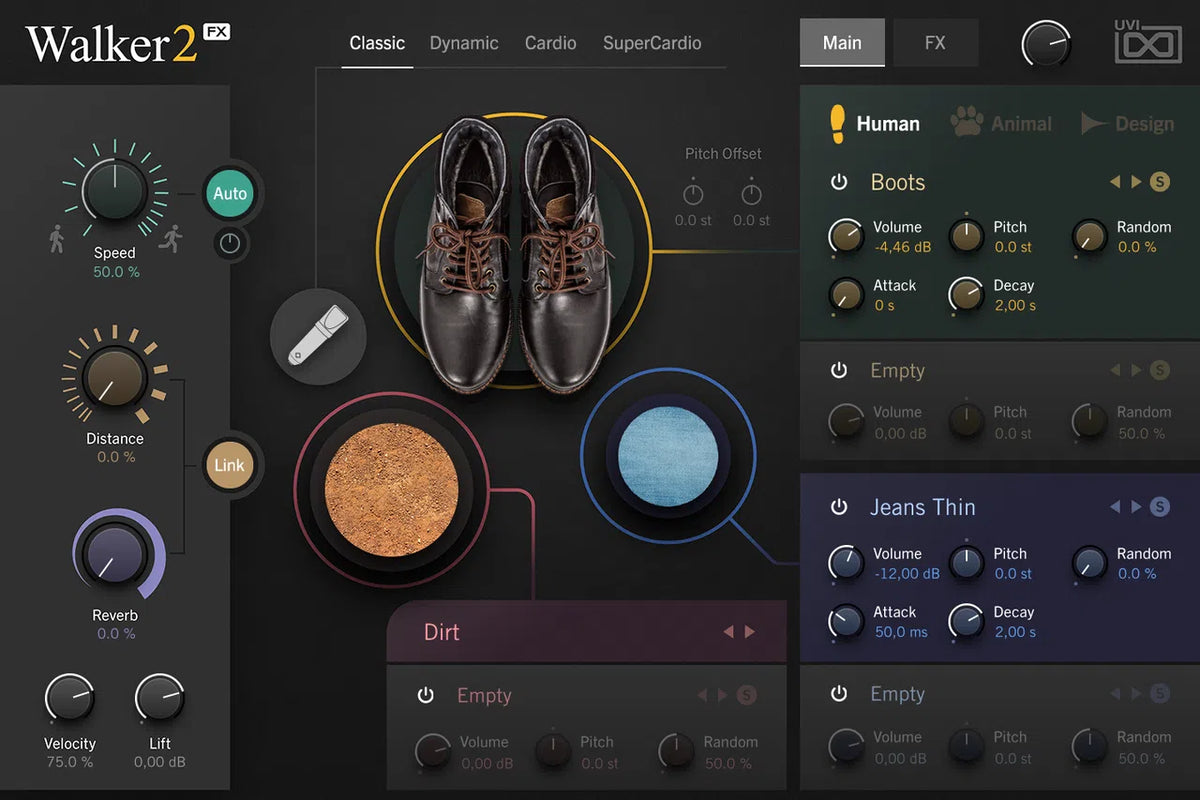Click the Link button
Viewport: 1200px width, 800px height.
tap(229, 466)
